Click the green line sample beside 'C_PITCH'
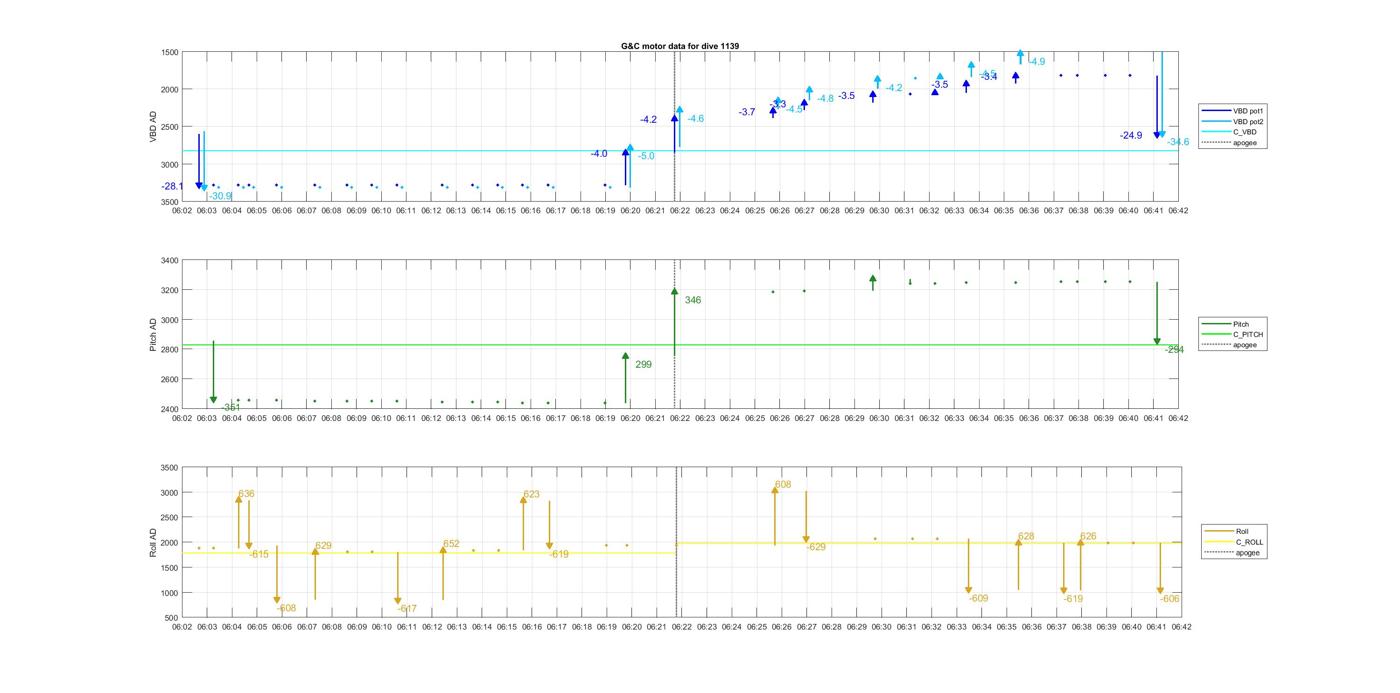The width and height of the screenshot is (1400, 693). point(1217,334)
